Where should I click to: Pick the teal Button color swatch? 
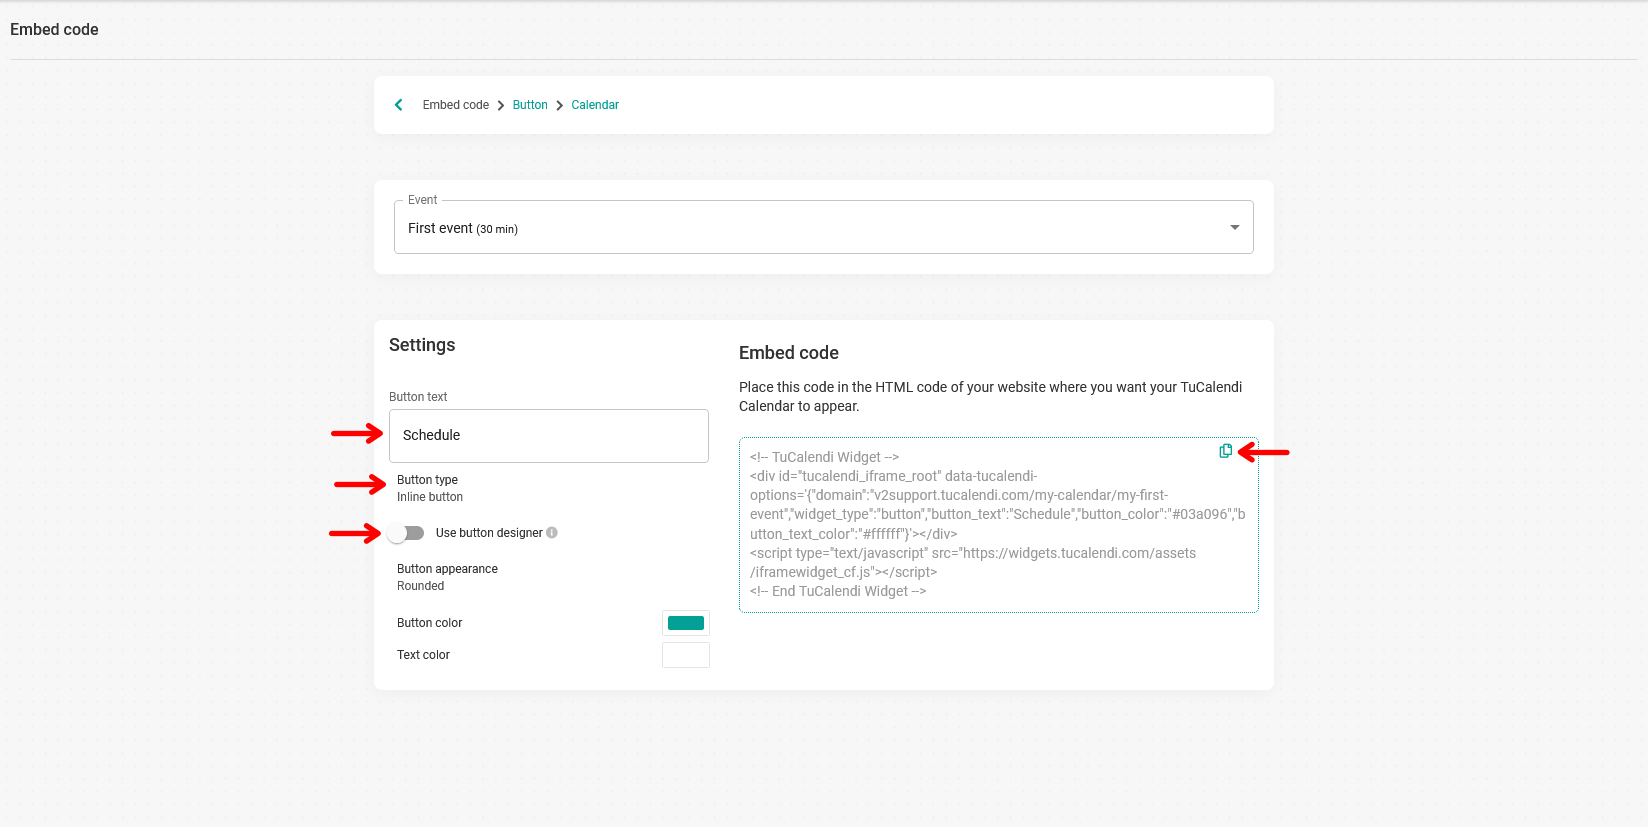point(686,623)
